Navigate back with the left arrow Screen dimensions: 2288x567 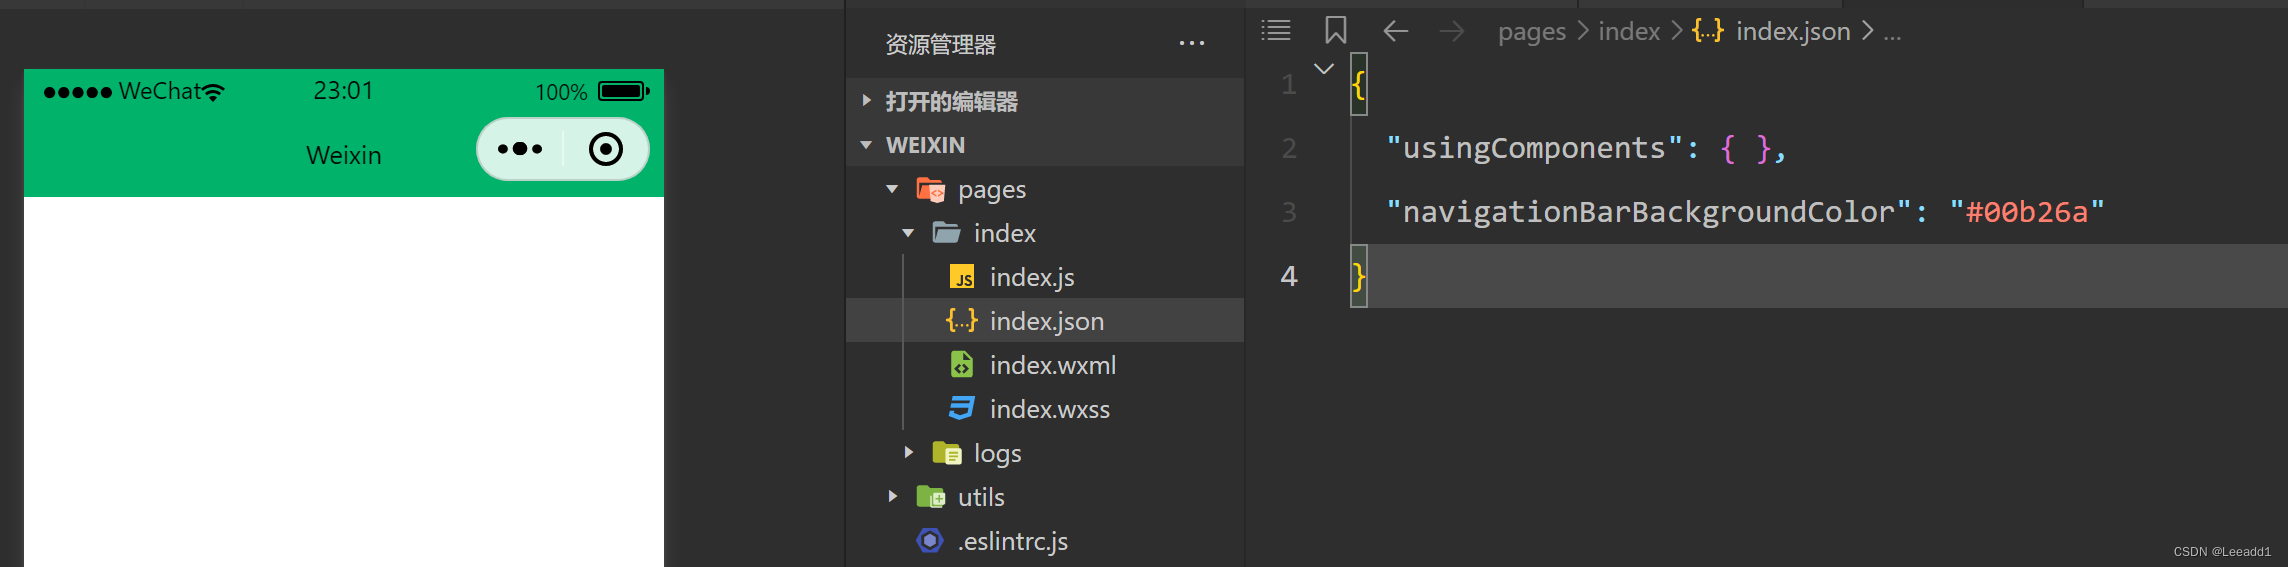1396,31
